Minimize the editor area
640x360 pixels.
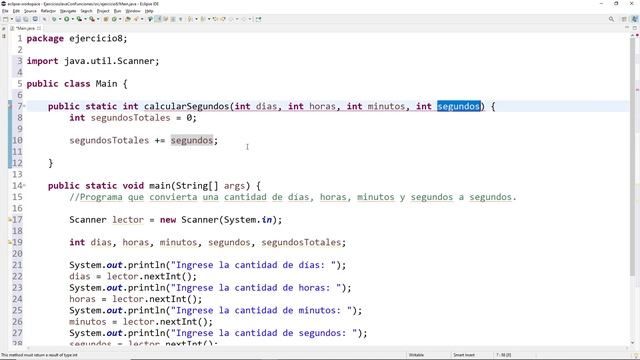pyautogui.click(x=627, y=28)
